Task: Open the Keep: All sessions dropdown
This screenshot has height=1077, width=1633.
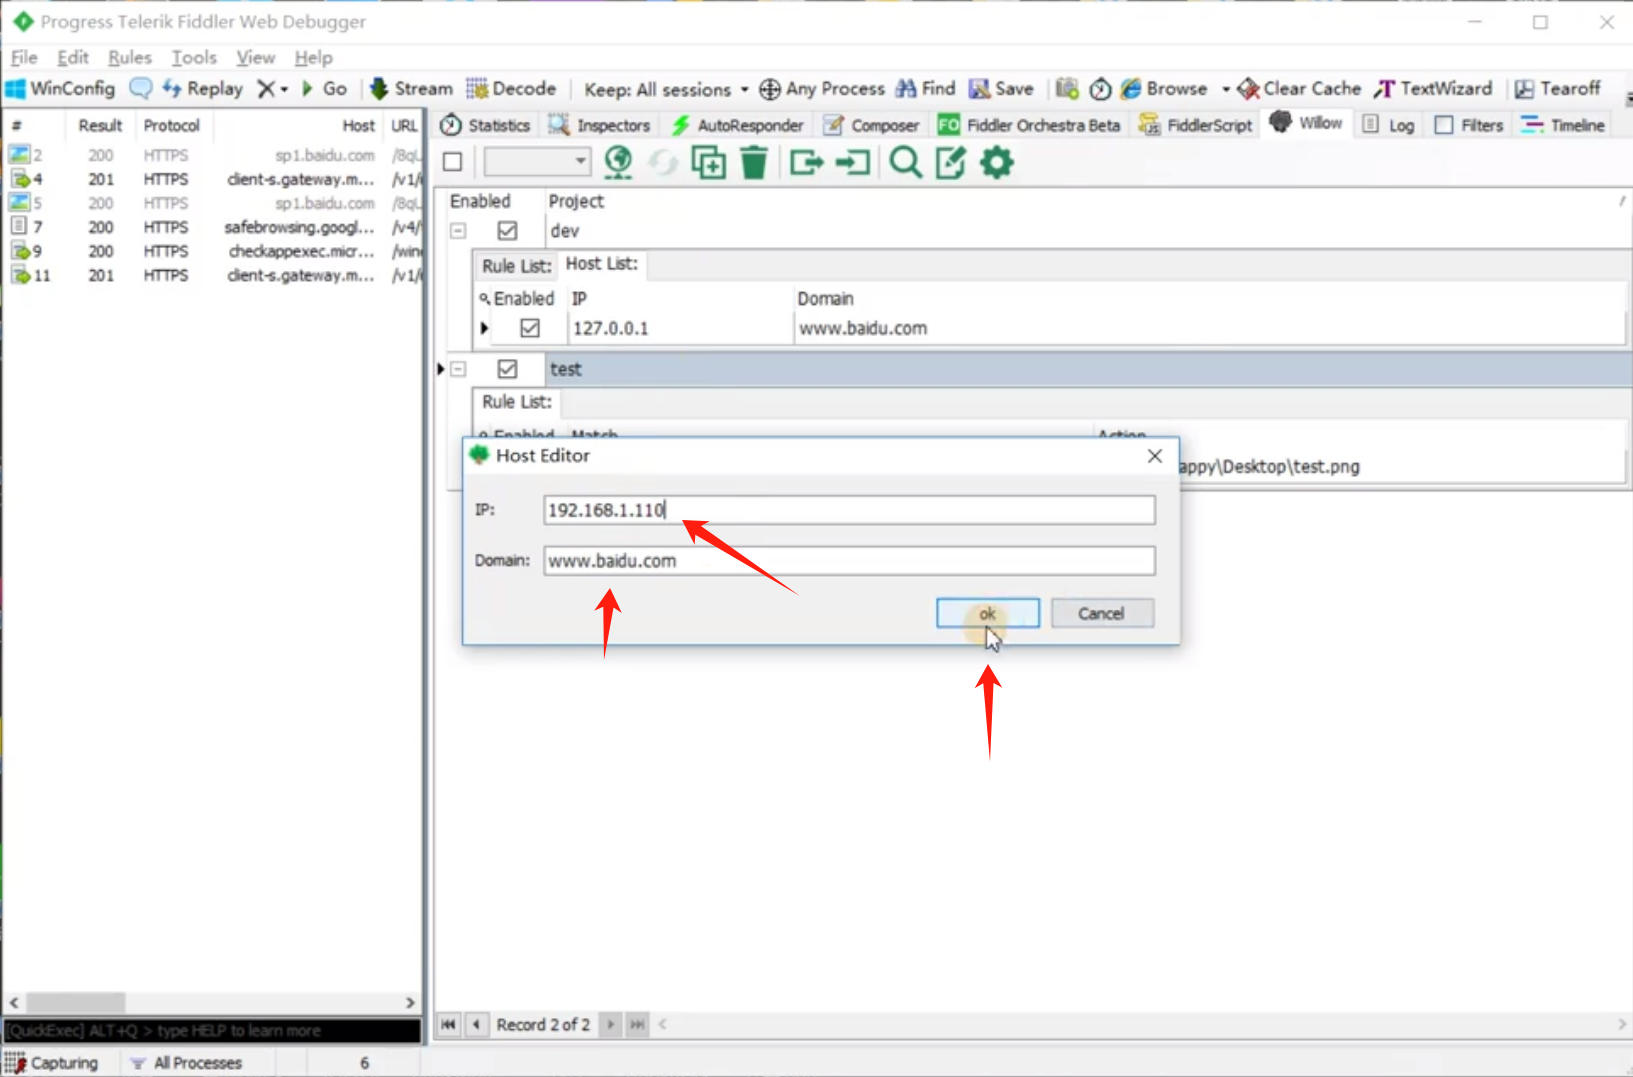Action: click(666, 89)
